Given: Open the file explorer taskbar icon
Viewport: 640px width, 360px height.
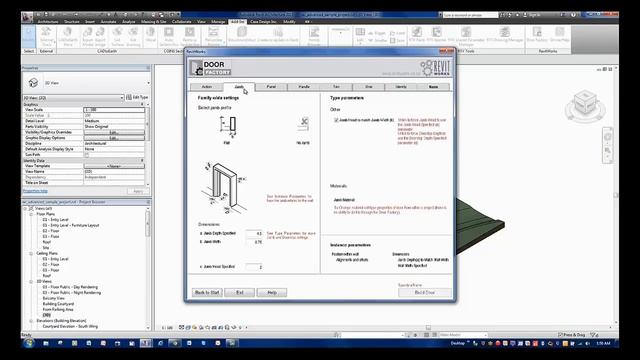Looking at the screenshot, I should [46, 343].
